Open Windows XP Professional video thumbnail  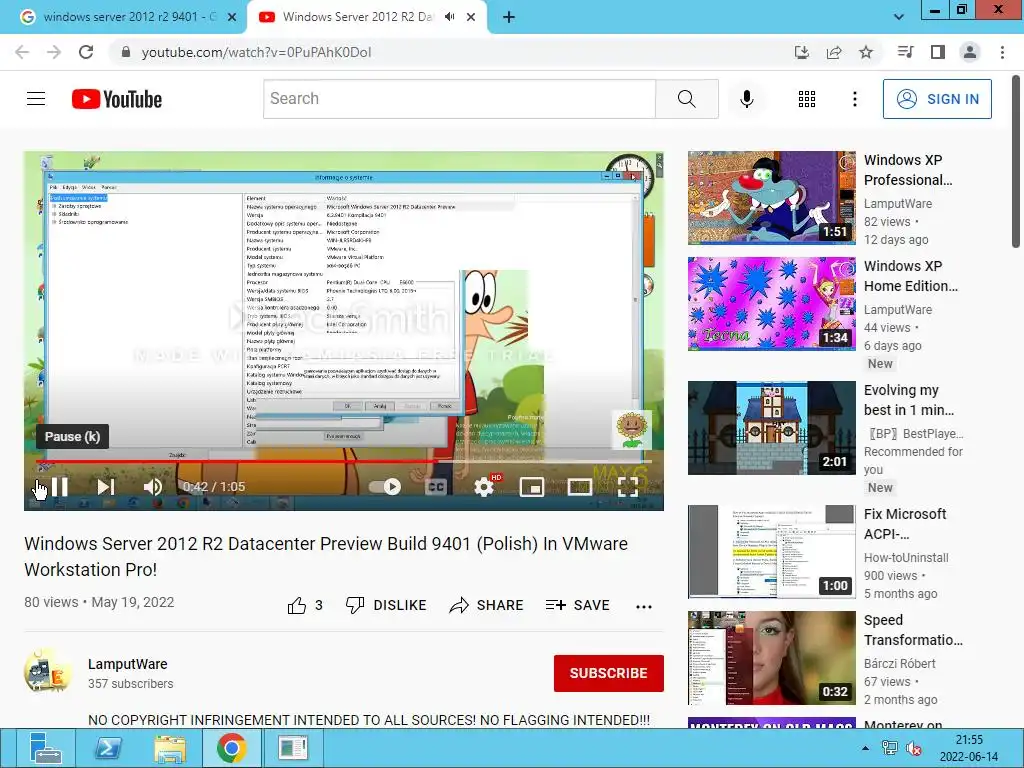pos(771,198)
